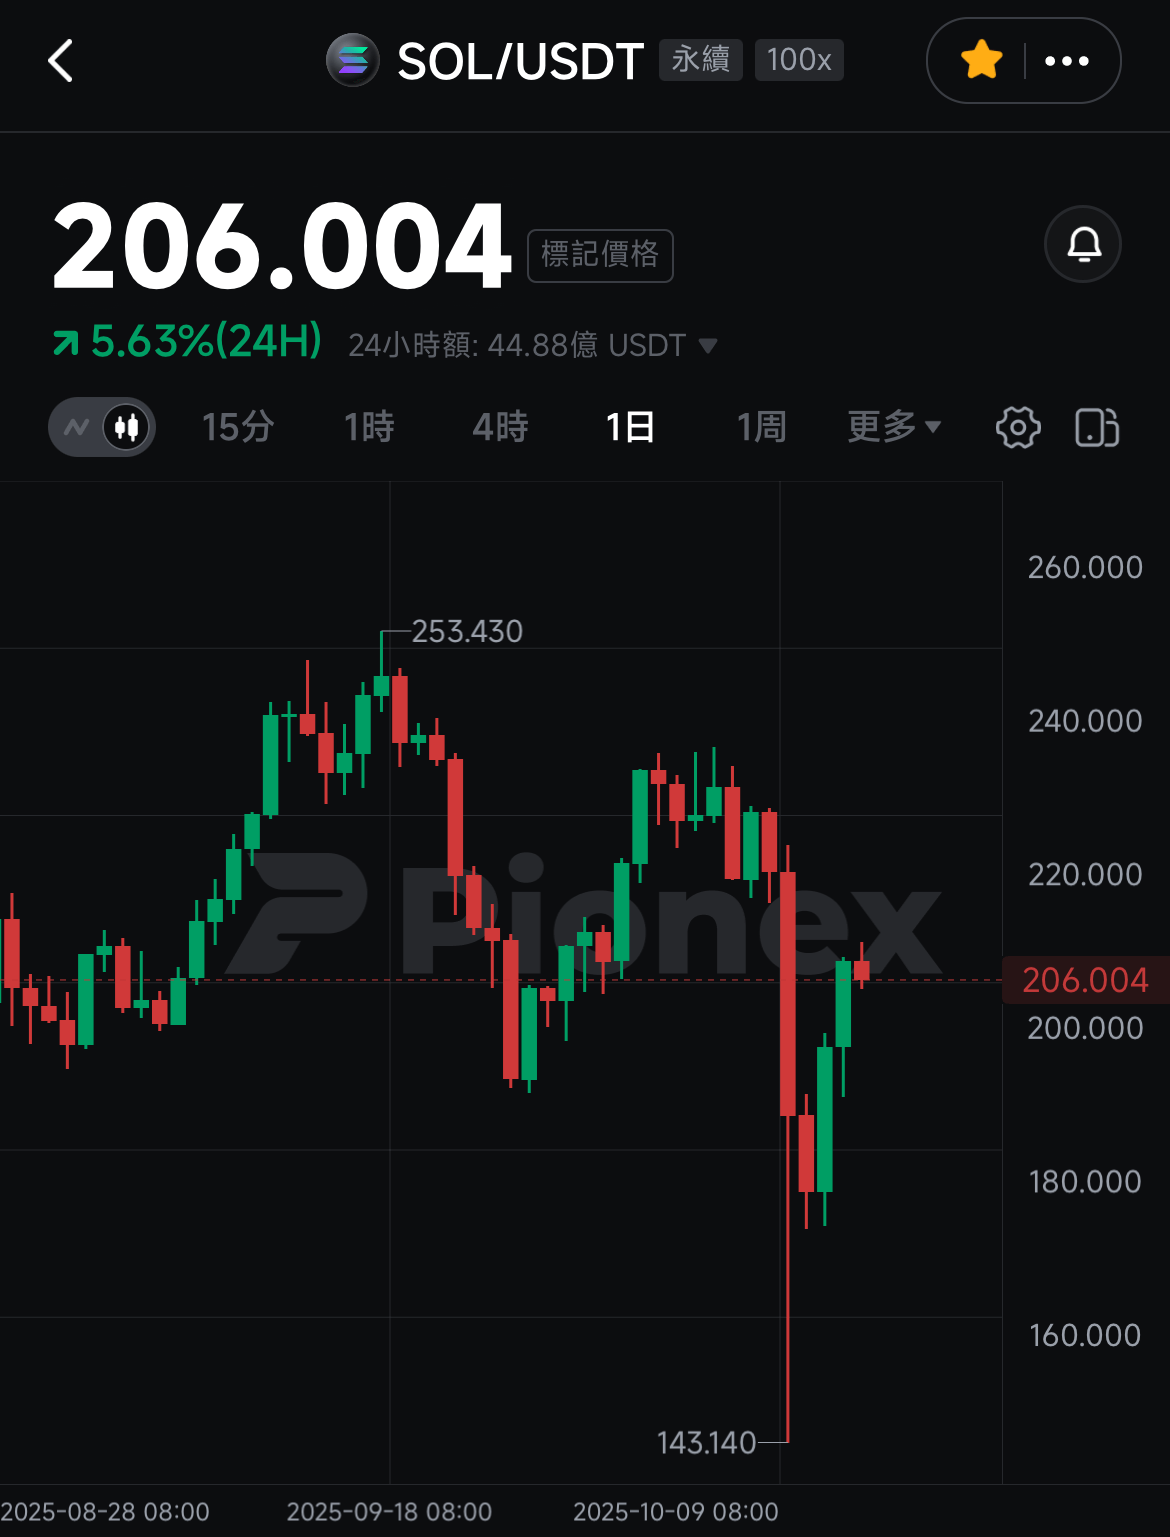Tap the back arrow icon
Viewport: 1170px width, 1537px height.
tap(61, 61)
